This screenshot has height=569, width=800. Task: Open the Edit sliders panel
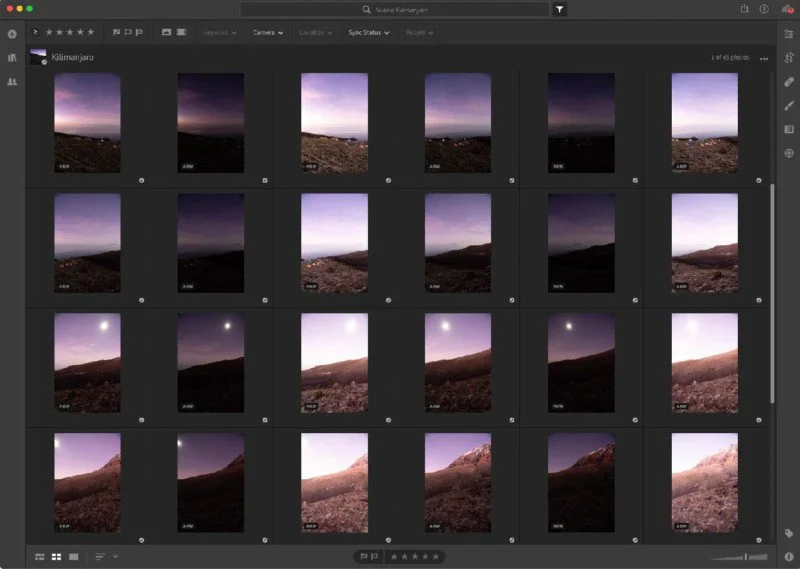[x=789, y=34]
